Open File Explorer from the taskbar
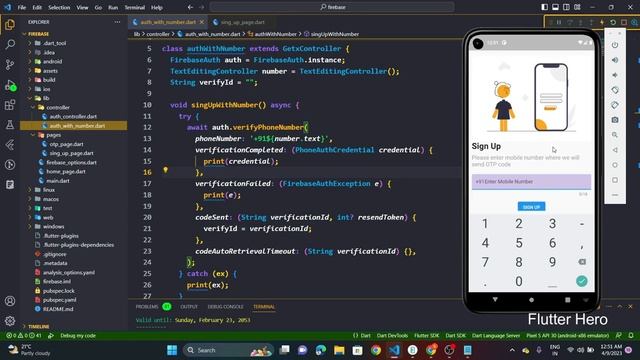 [339, 350]
